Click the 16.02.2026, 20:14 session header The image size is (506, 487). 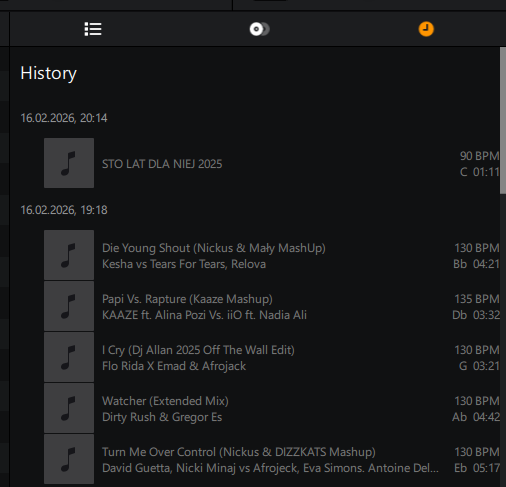pyautogui.click(x=64, y=118)
